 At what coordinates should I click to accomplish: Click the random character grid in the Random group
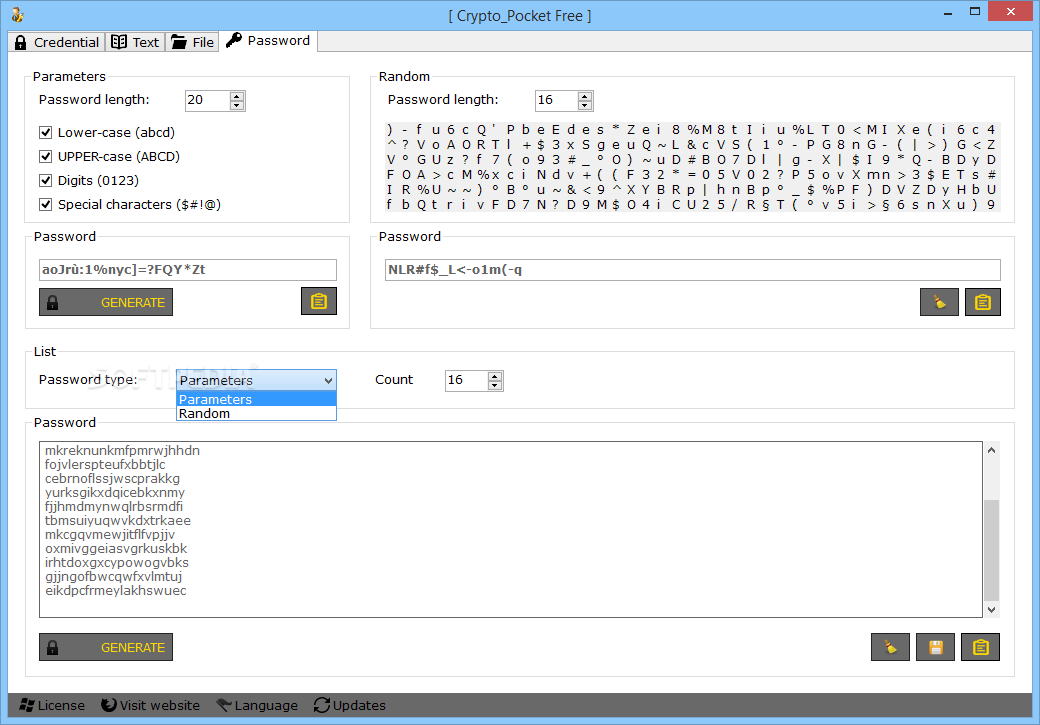(692, 167)
